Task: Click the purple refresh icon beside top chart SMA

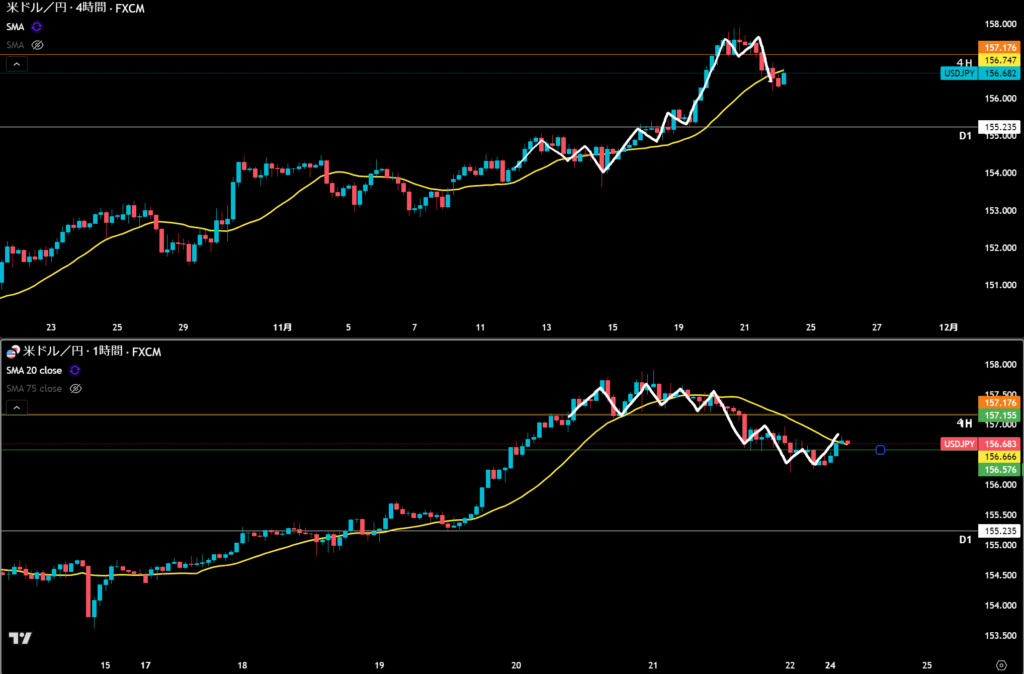Action: pyautogui.click(x=37, y=27)
